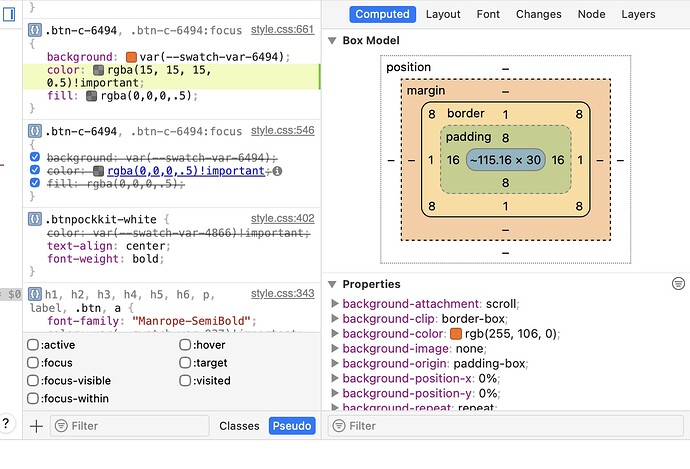690x469 pixels.
Task: Click filter icon in styles Filter field
Action: (61, 426)
